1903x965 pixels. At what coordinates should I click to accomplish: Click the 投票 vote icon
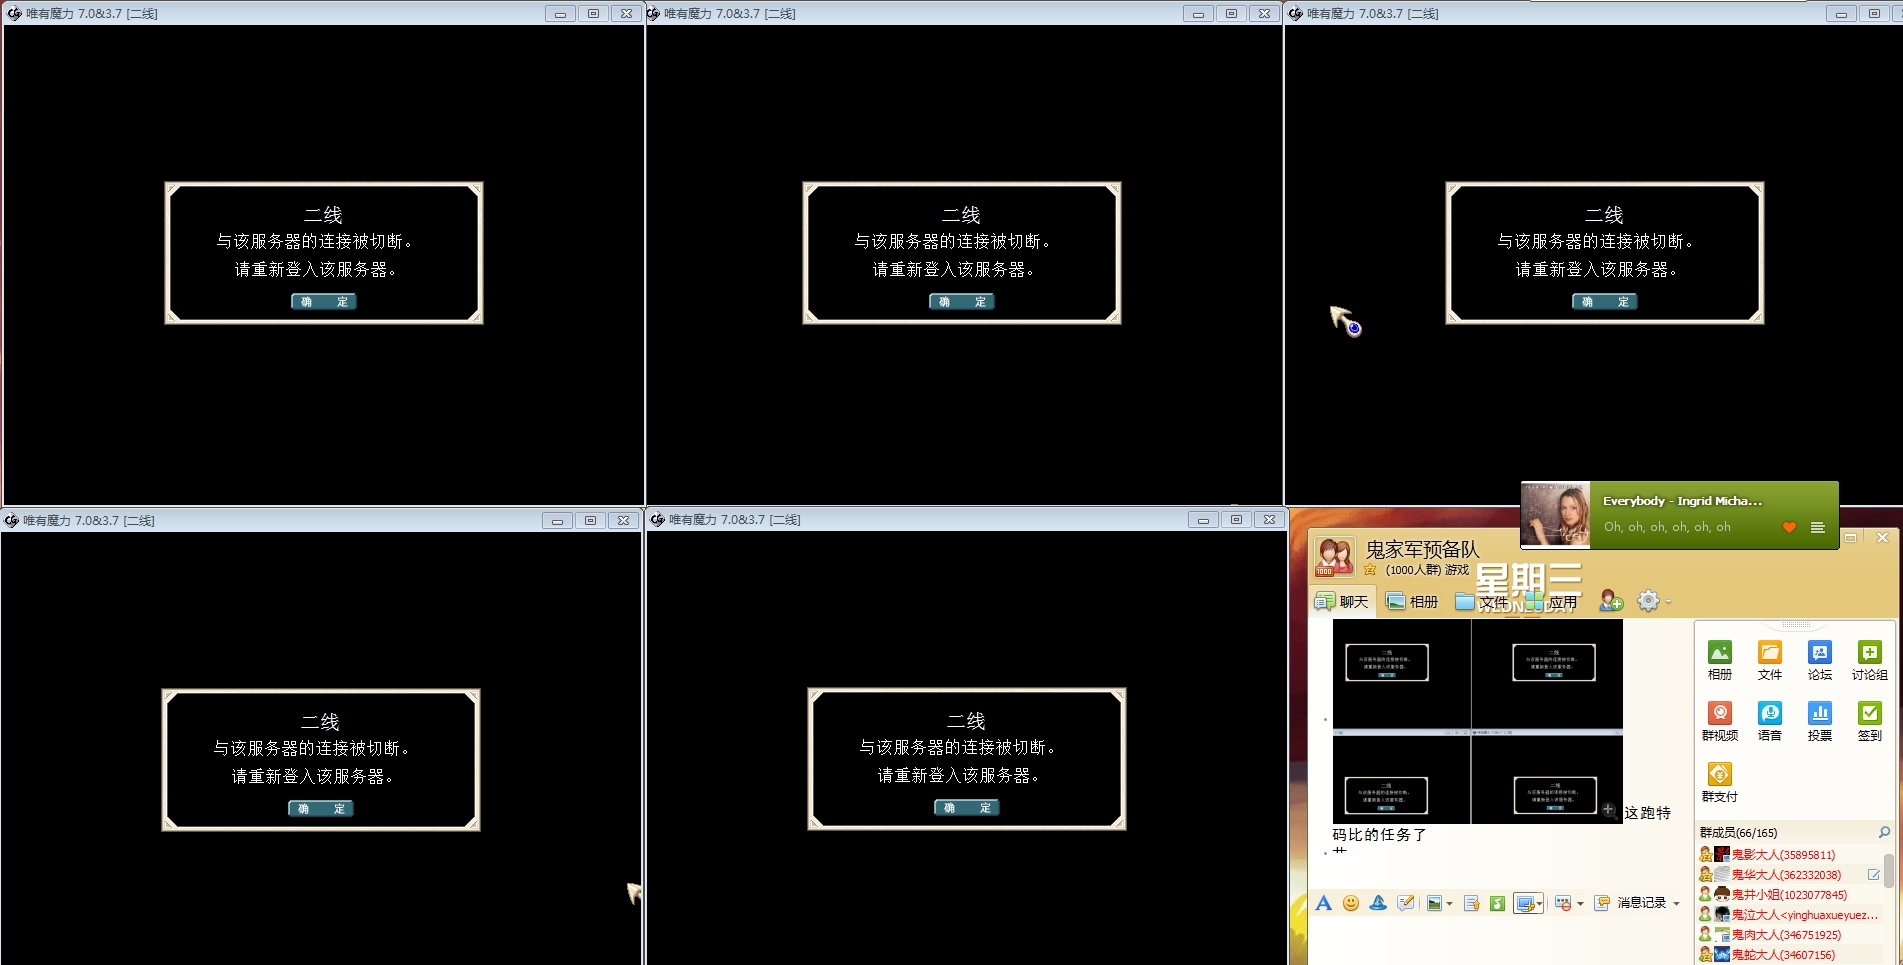pos(1819,714)
